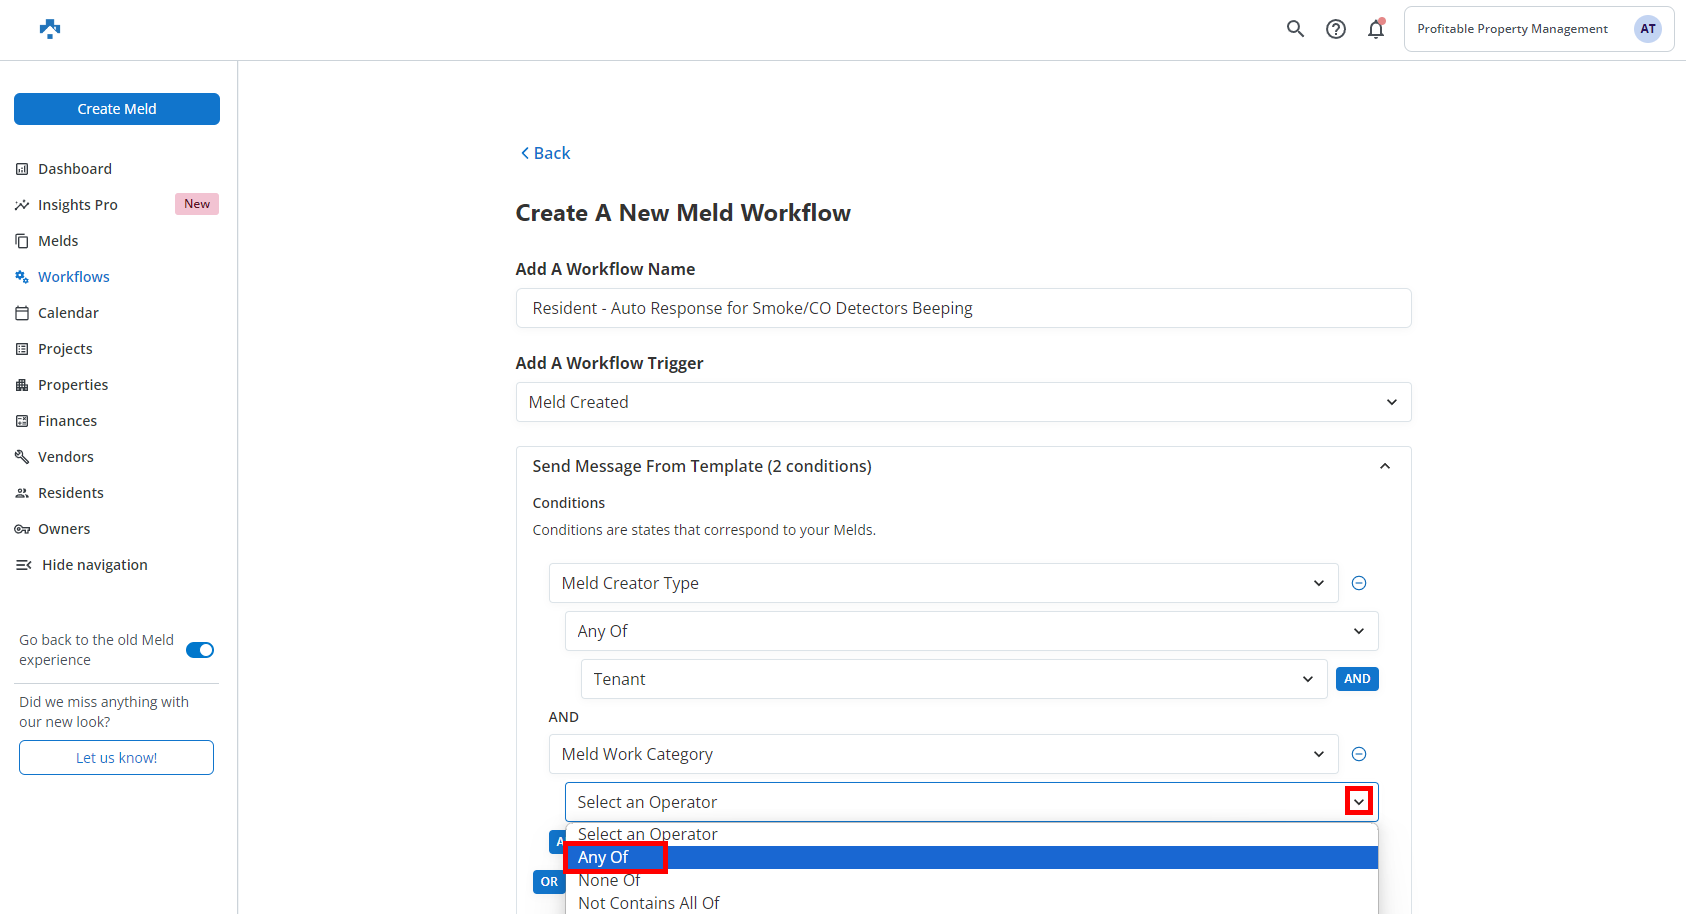1686x914 pixels.
Task: Expand the Workflow Trigger dropdown
Action: click(x=963, y=402)
